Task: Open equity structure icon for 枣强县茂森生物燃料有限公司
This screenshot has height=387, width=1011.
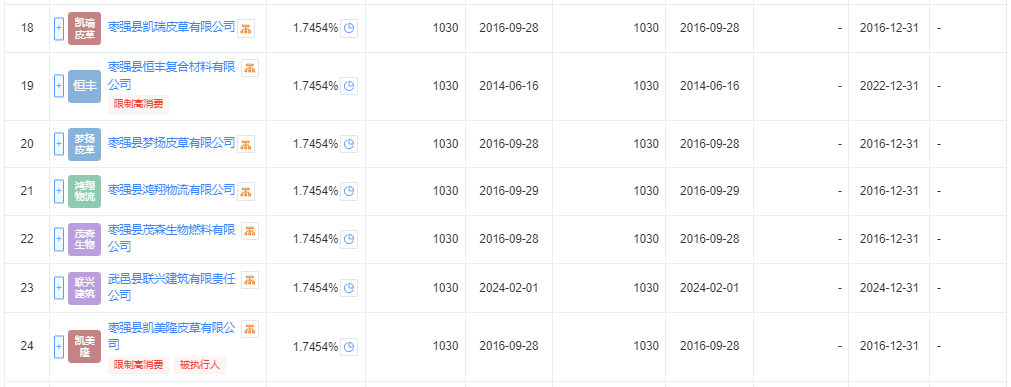Action: pos(250,230)
